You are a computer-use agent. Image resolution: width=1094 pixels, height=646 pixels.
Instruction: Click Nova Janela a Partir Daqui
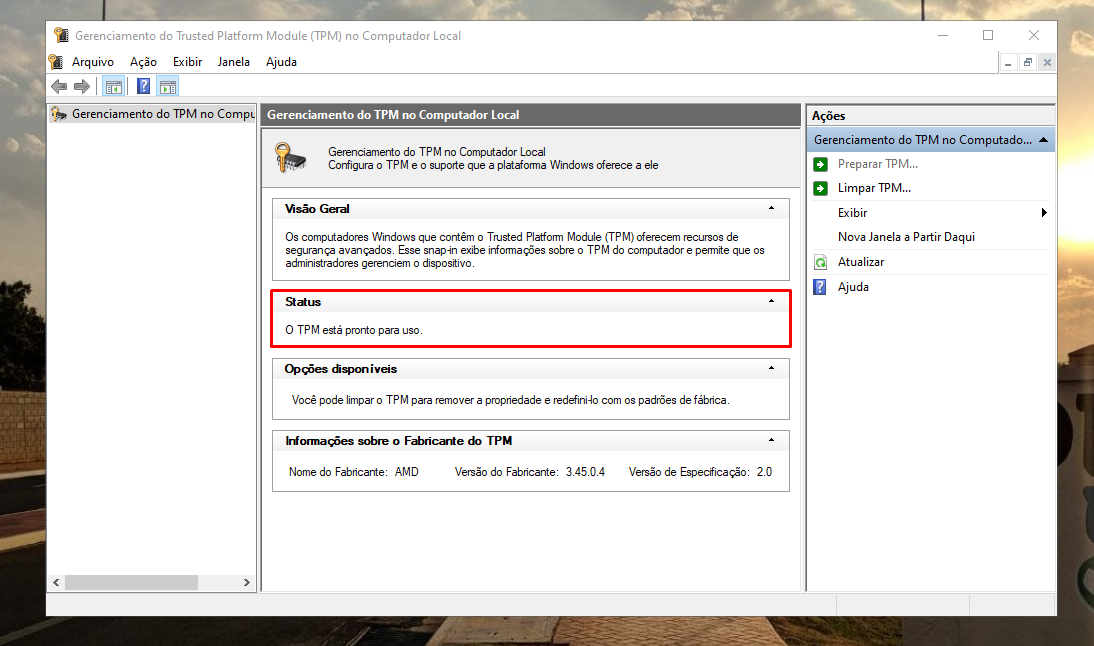(906, 237)
